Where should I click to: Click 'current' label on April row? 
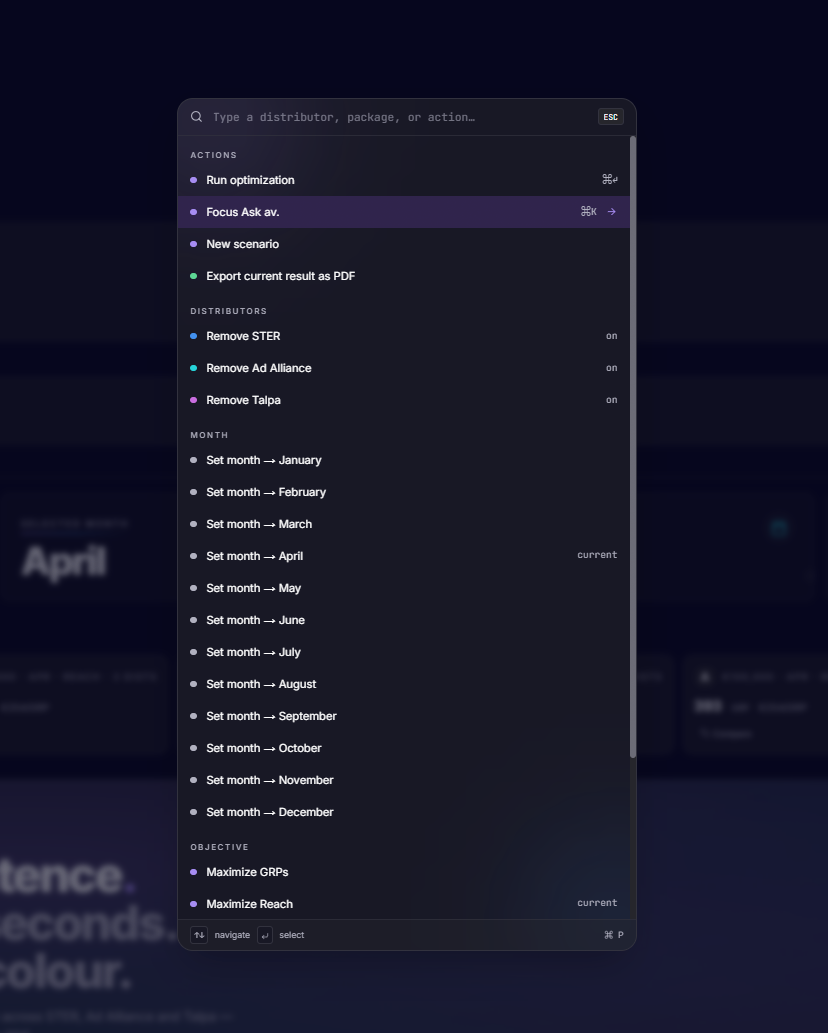(x=597, y=555)
